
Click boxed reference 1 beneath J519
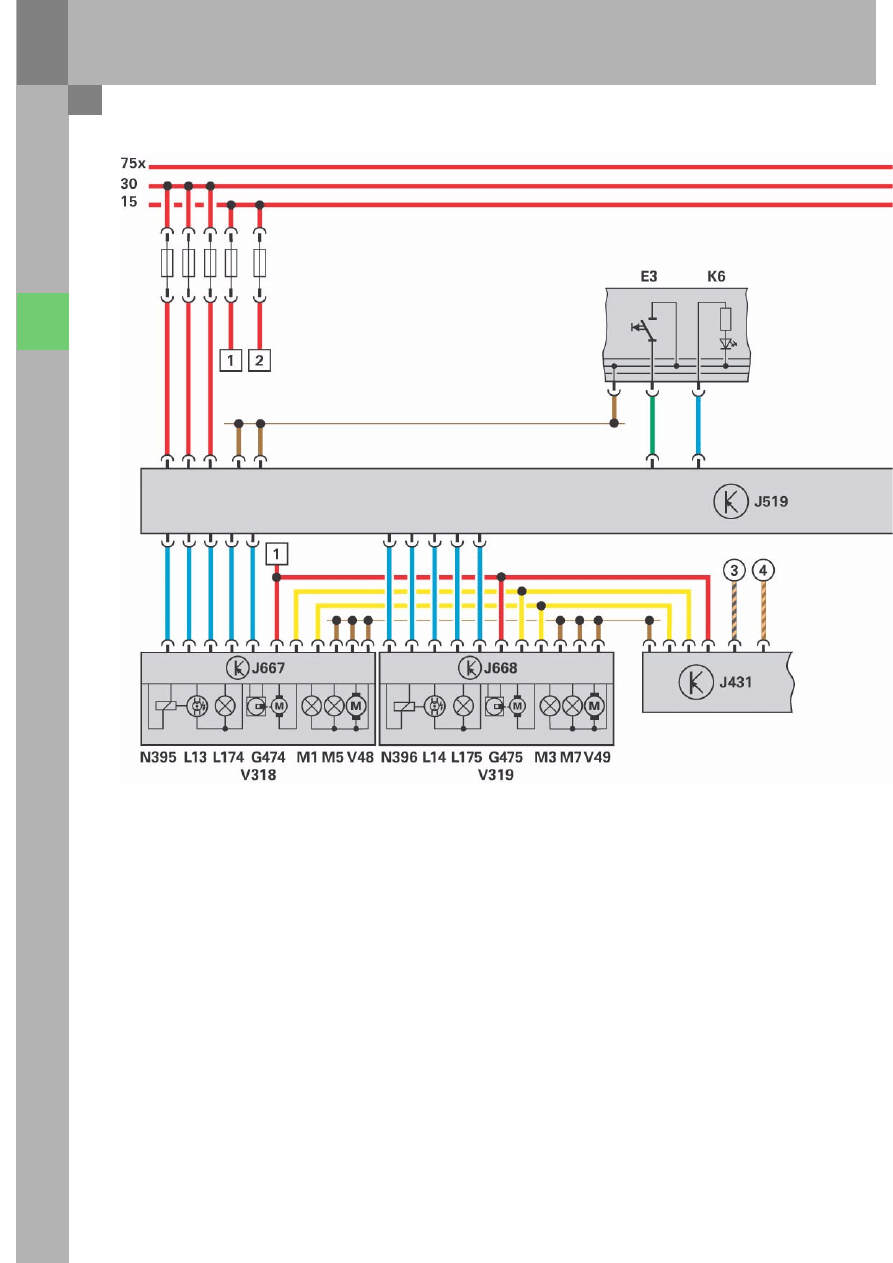[x=277, y=551]
